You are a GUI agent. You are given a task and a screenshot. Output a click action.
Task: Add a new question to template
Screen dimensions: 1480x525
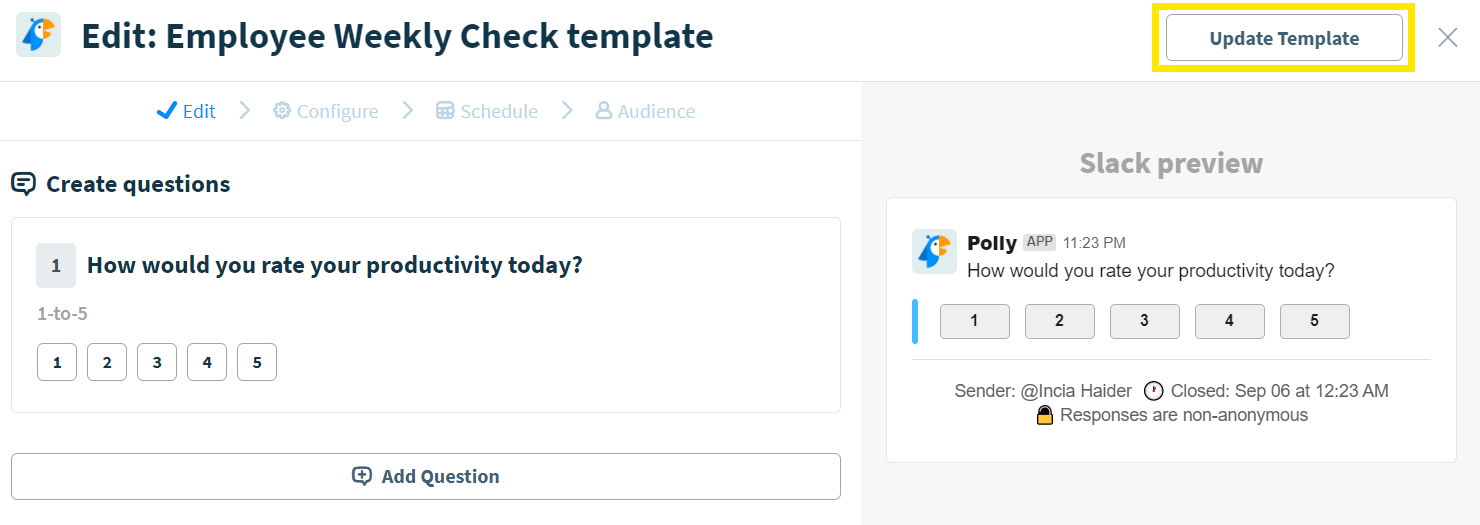[426, 476]
